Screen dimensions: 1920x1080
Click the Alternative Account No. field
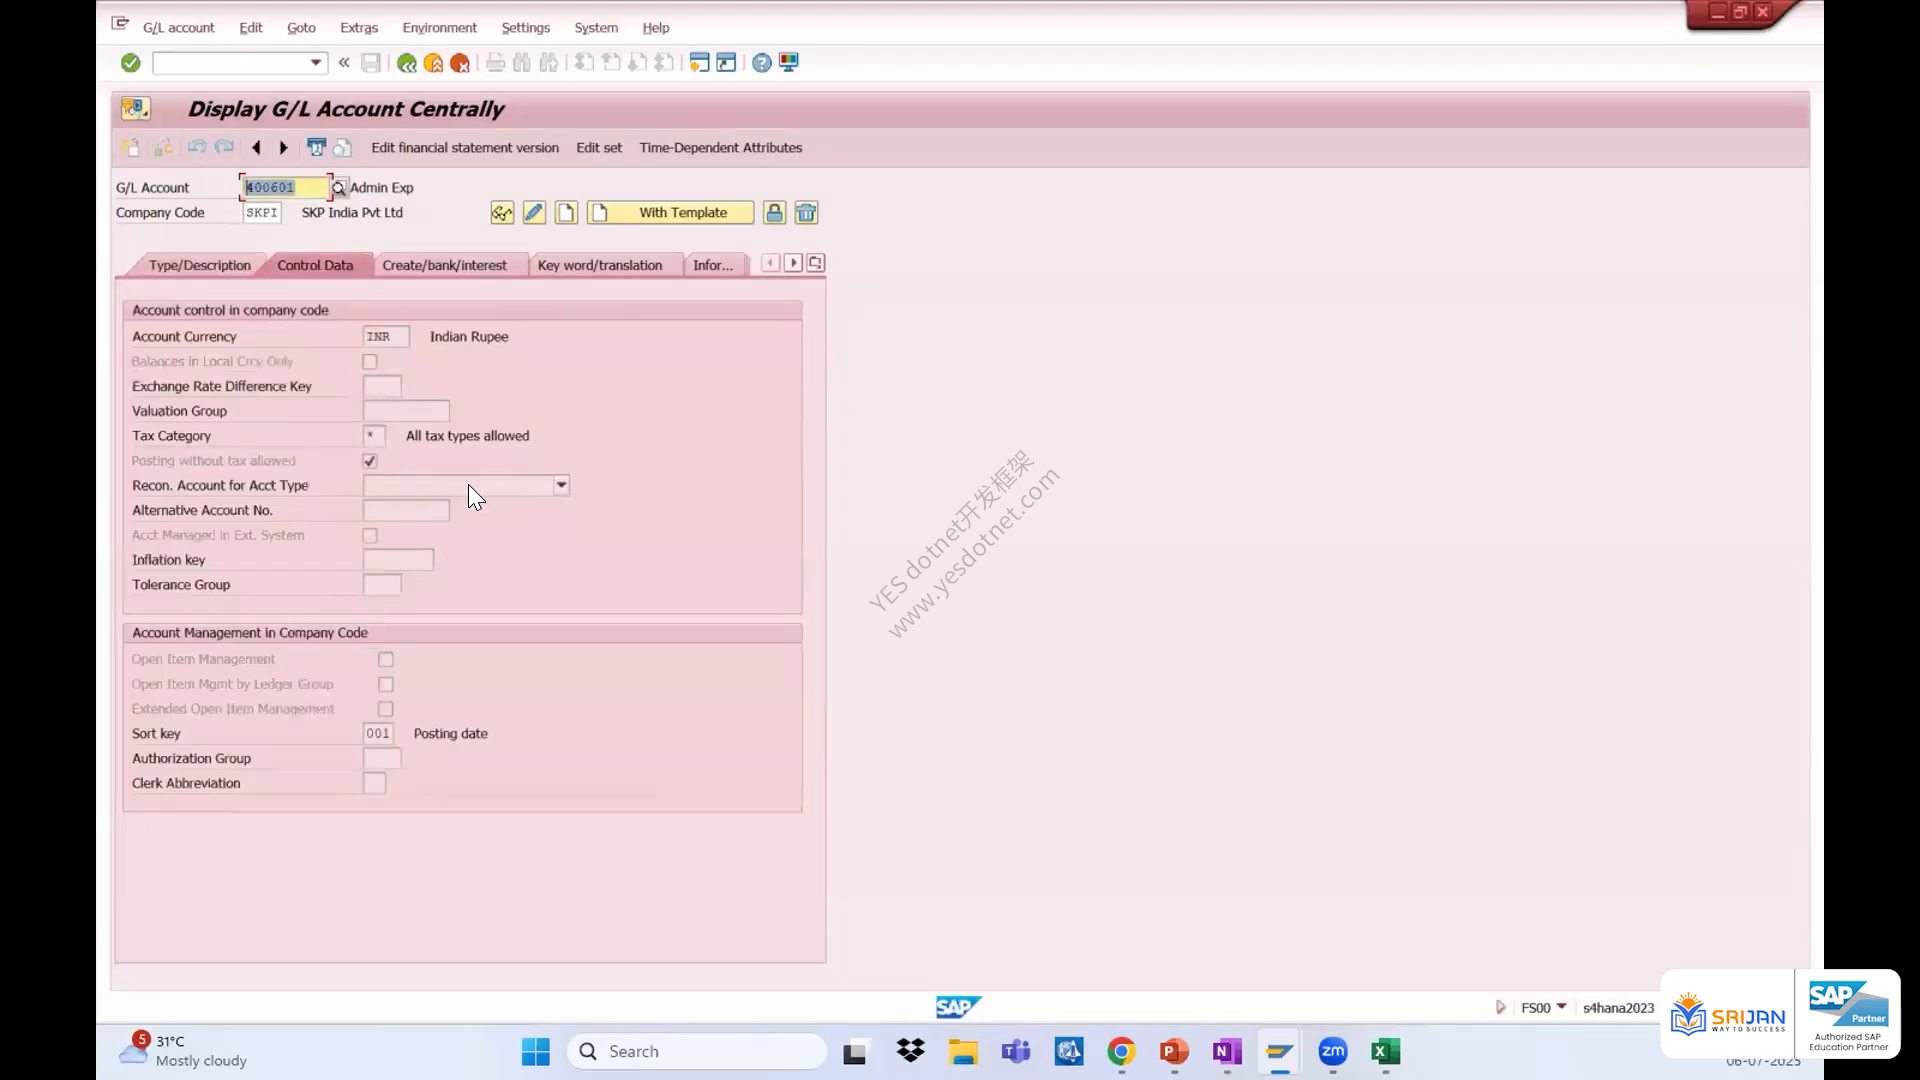406,511
